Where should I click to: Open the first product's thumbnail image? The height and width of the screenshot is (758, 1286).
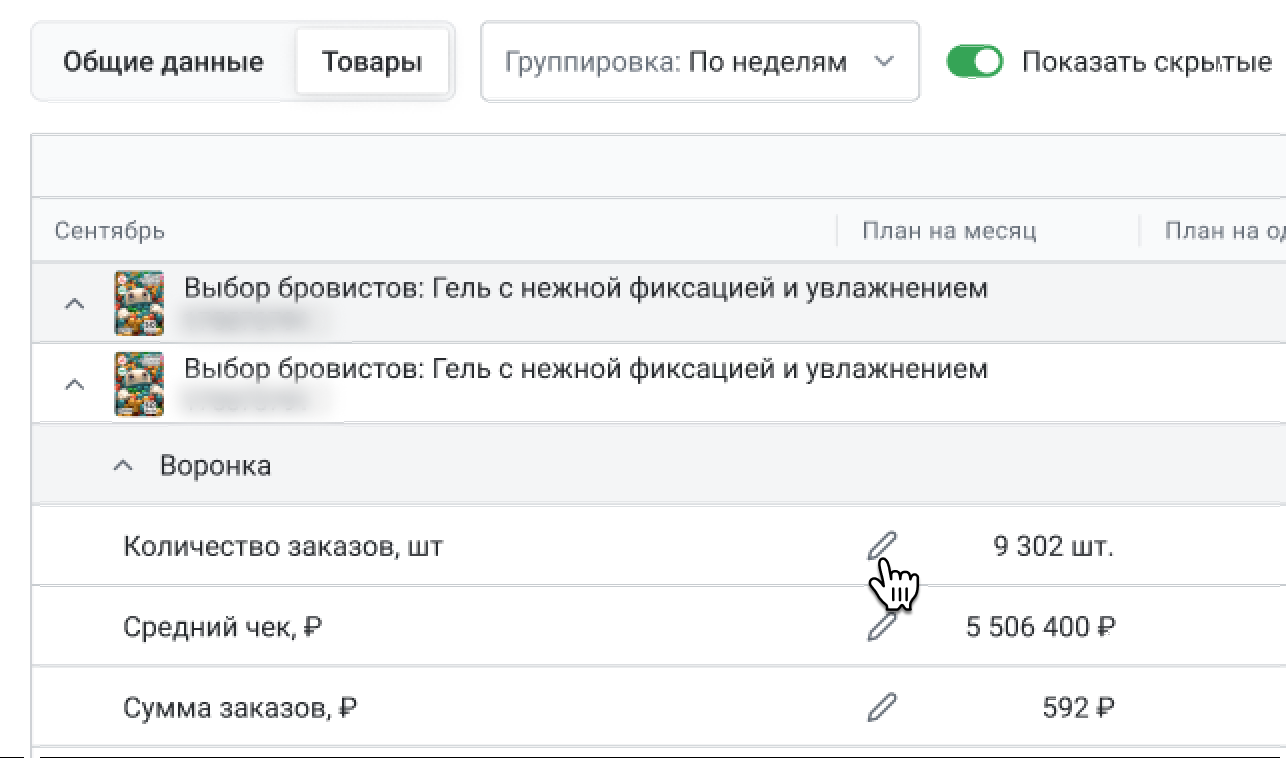point(139,303)
